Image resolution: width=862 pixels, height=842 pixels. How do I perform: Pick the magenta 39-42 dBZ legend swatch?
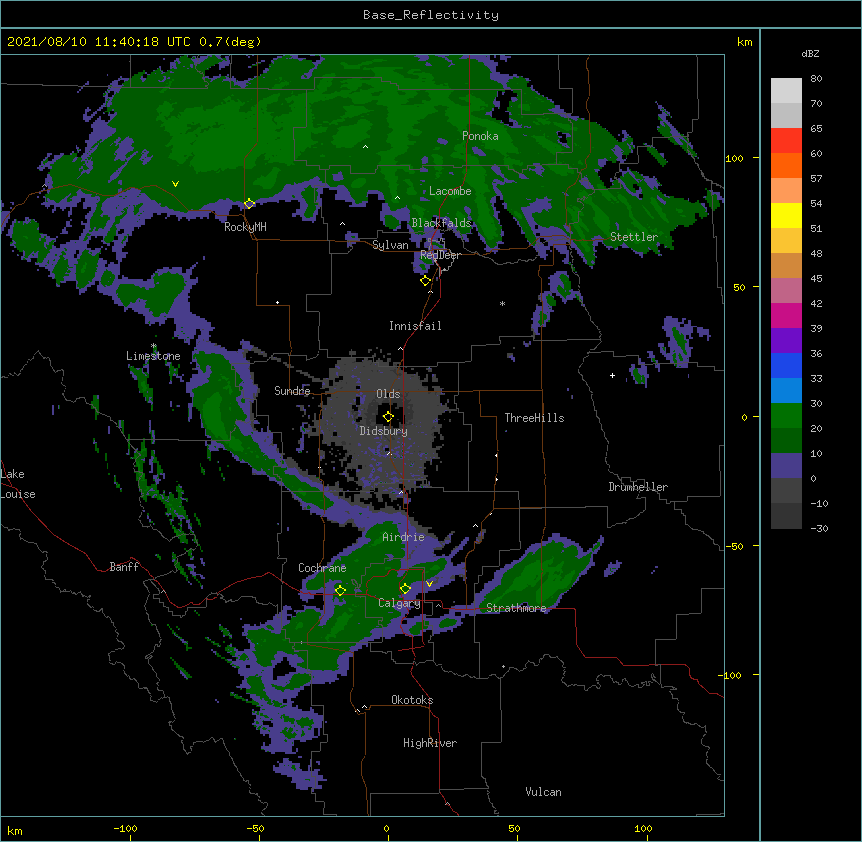[x=786, y=315]
